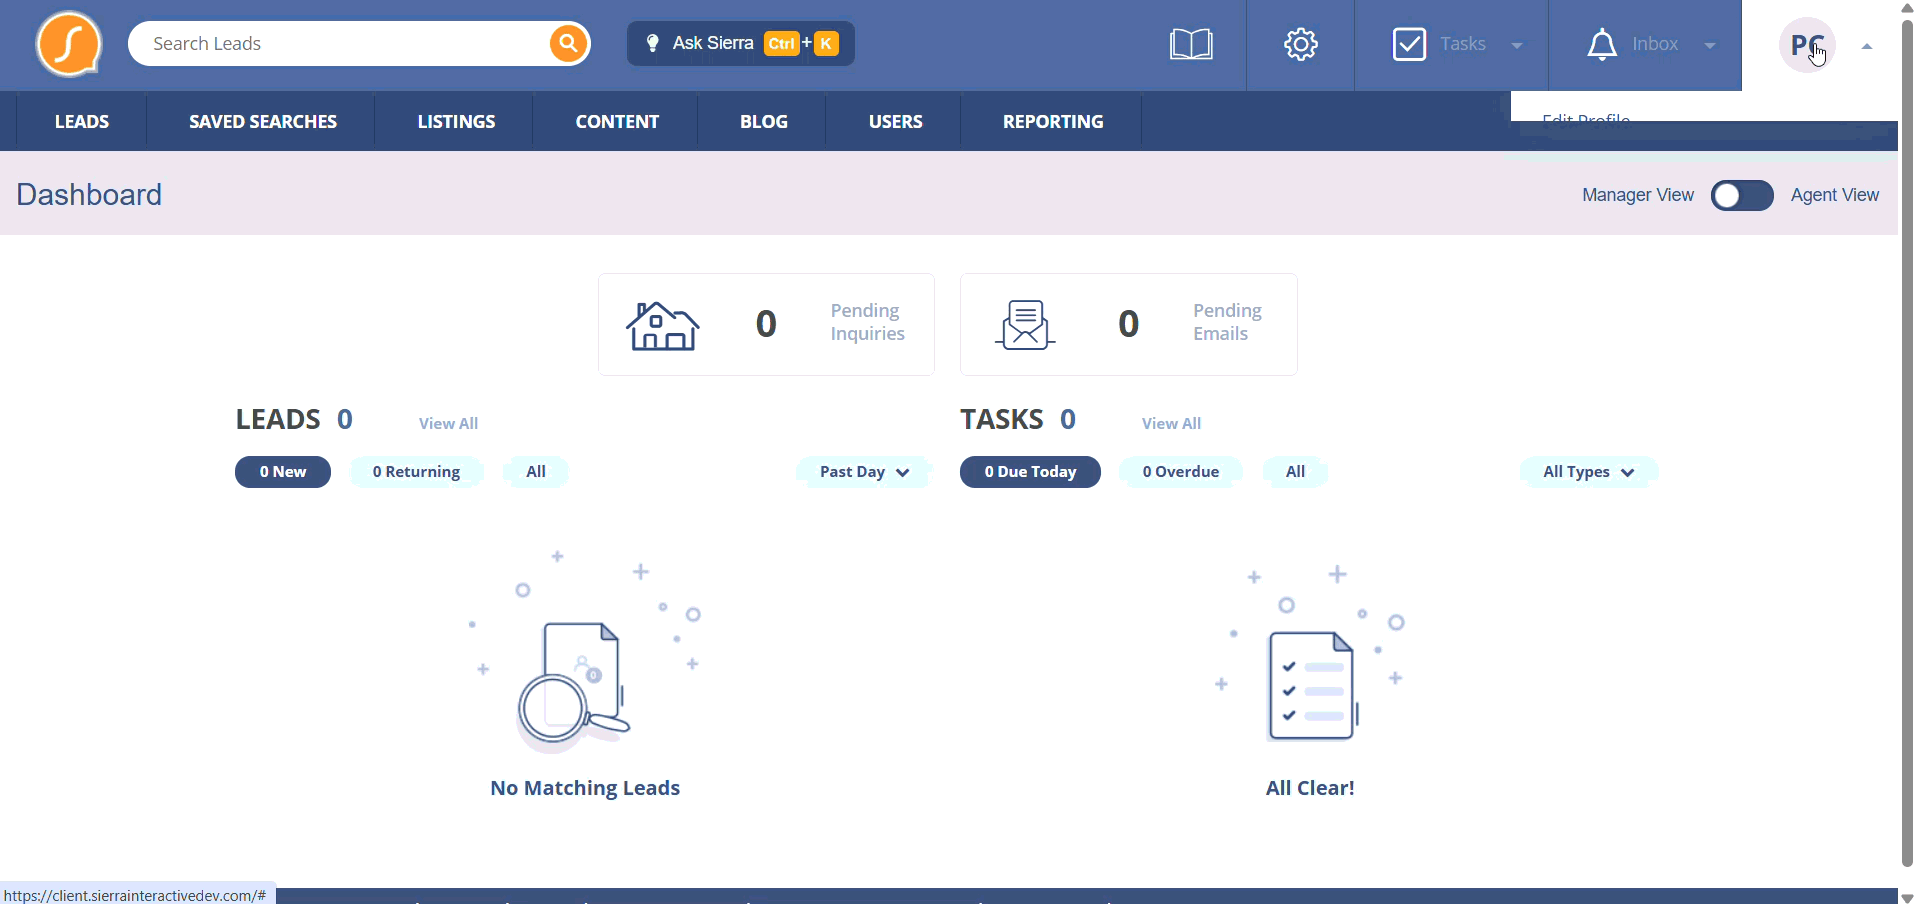Image resolution: width=1914 pixels, height=904 pixels.
Task: Click the Pending Emails envelope icon
Action: 1025,325
